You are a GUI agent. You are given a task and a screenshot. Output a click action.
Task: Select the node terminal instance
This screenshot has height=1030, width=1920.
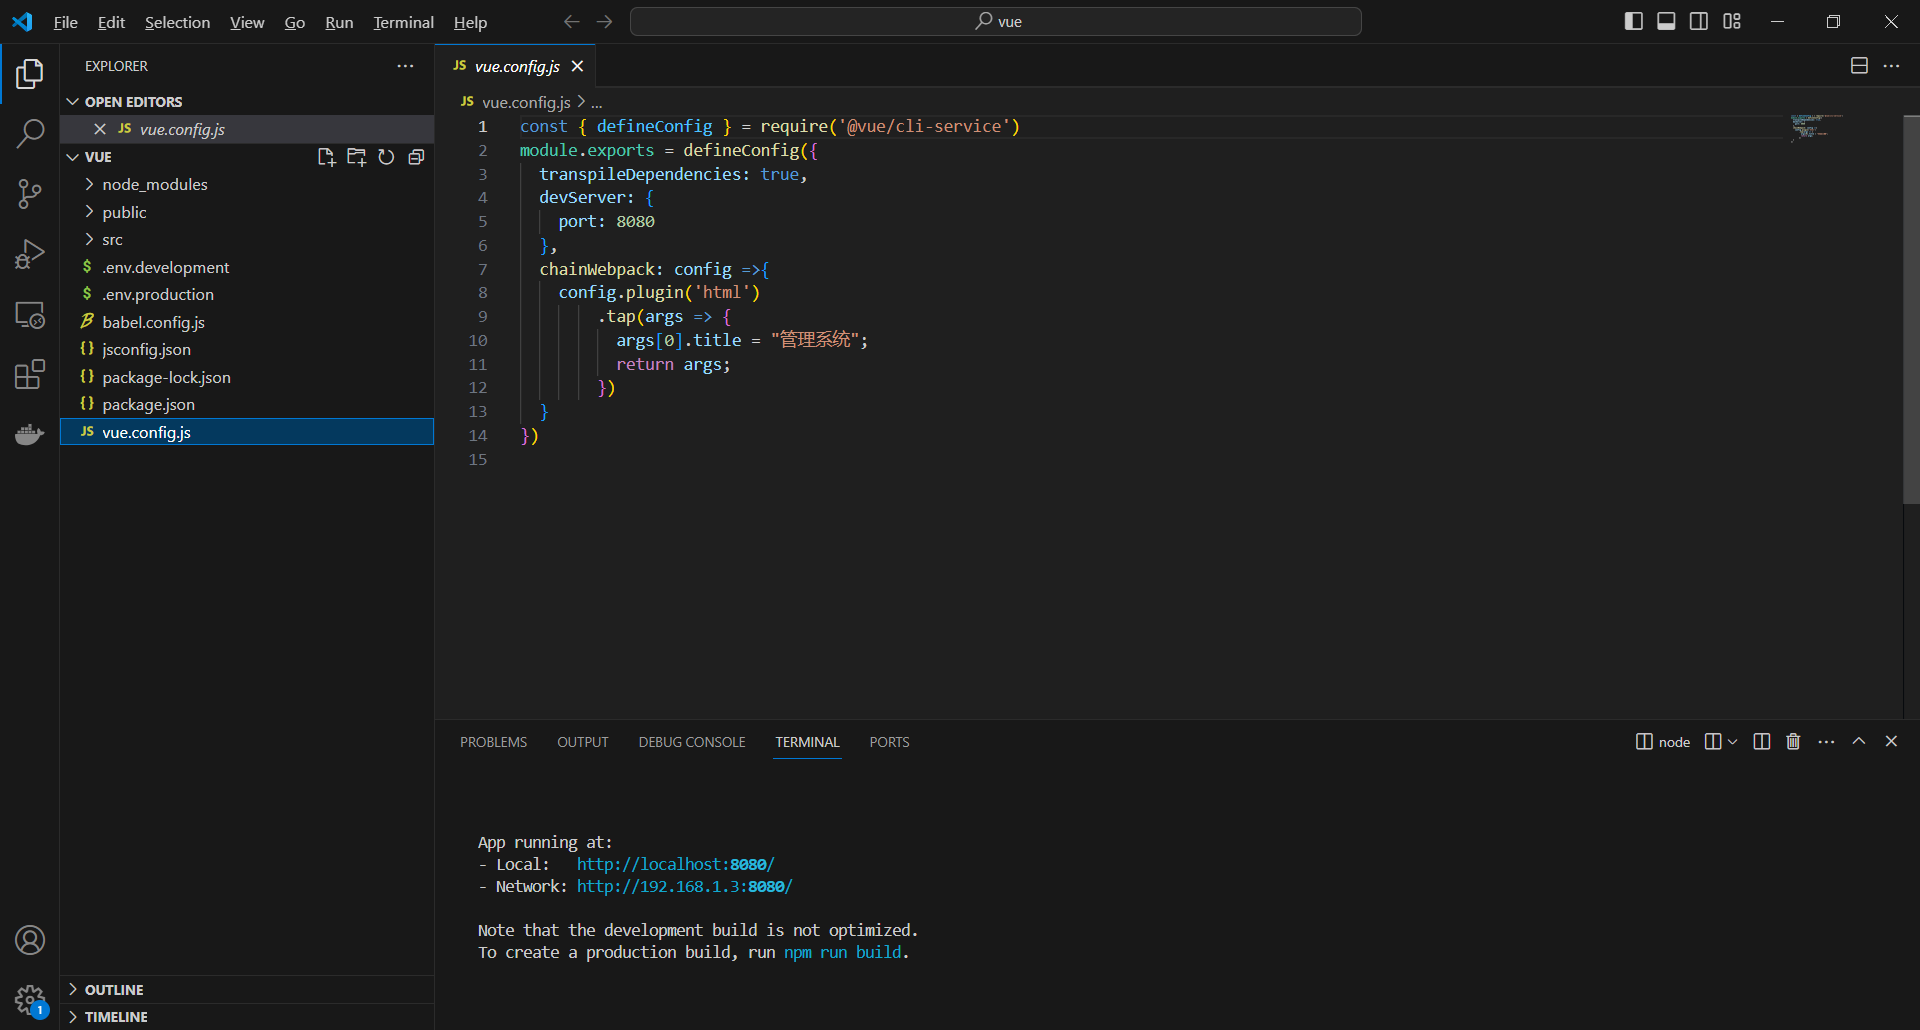[1663, 742]
